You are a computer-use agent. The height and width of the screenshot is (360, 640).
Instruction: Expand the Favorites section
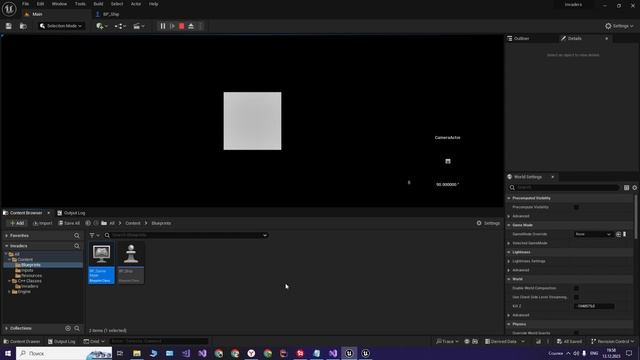[7, 236]
